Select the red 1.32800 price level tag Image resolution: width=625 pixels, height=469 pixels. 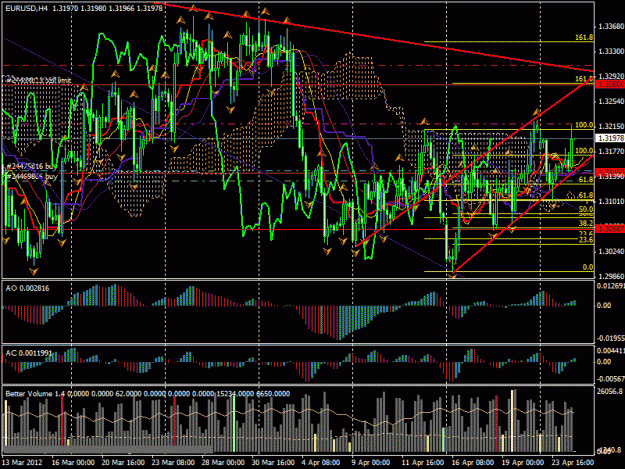point(610,84)
